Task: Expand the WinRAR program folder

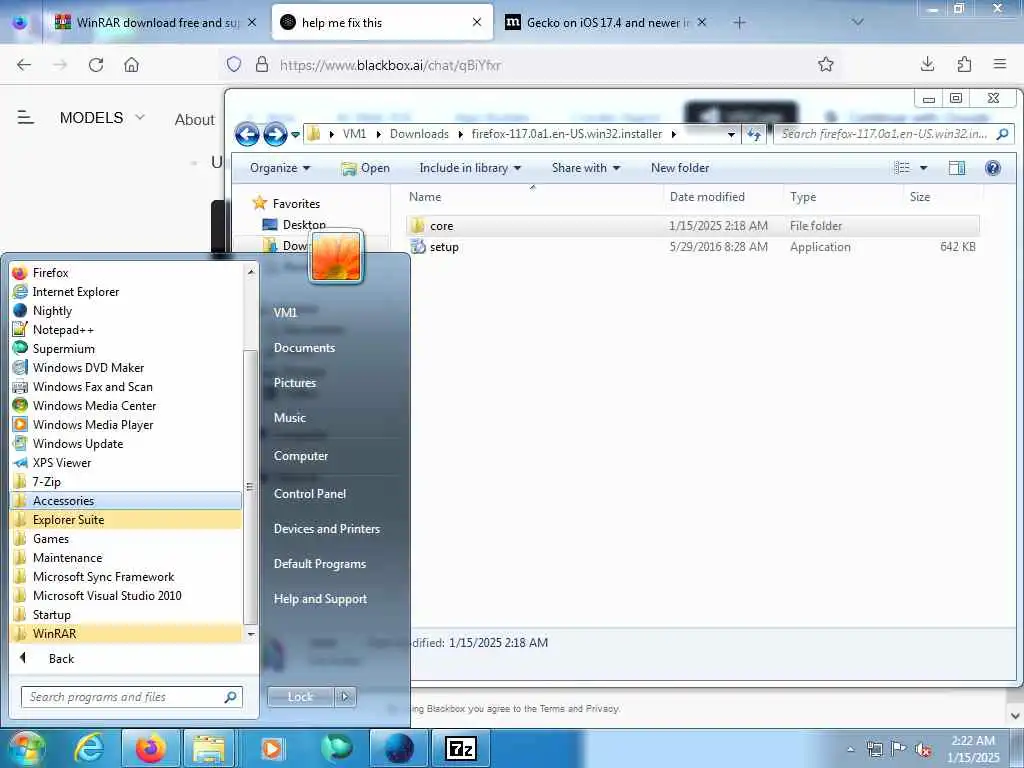Action: click(125, 633)
